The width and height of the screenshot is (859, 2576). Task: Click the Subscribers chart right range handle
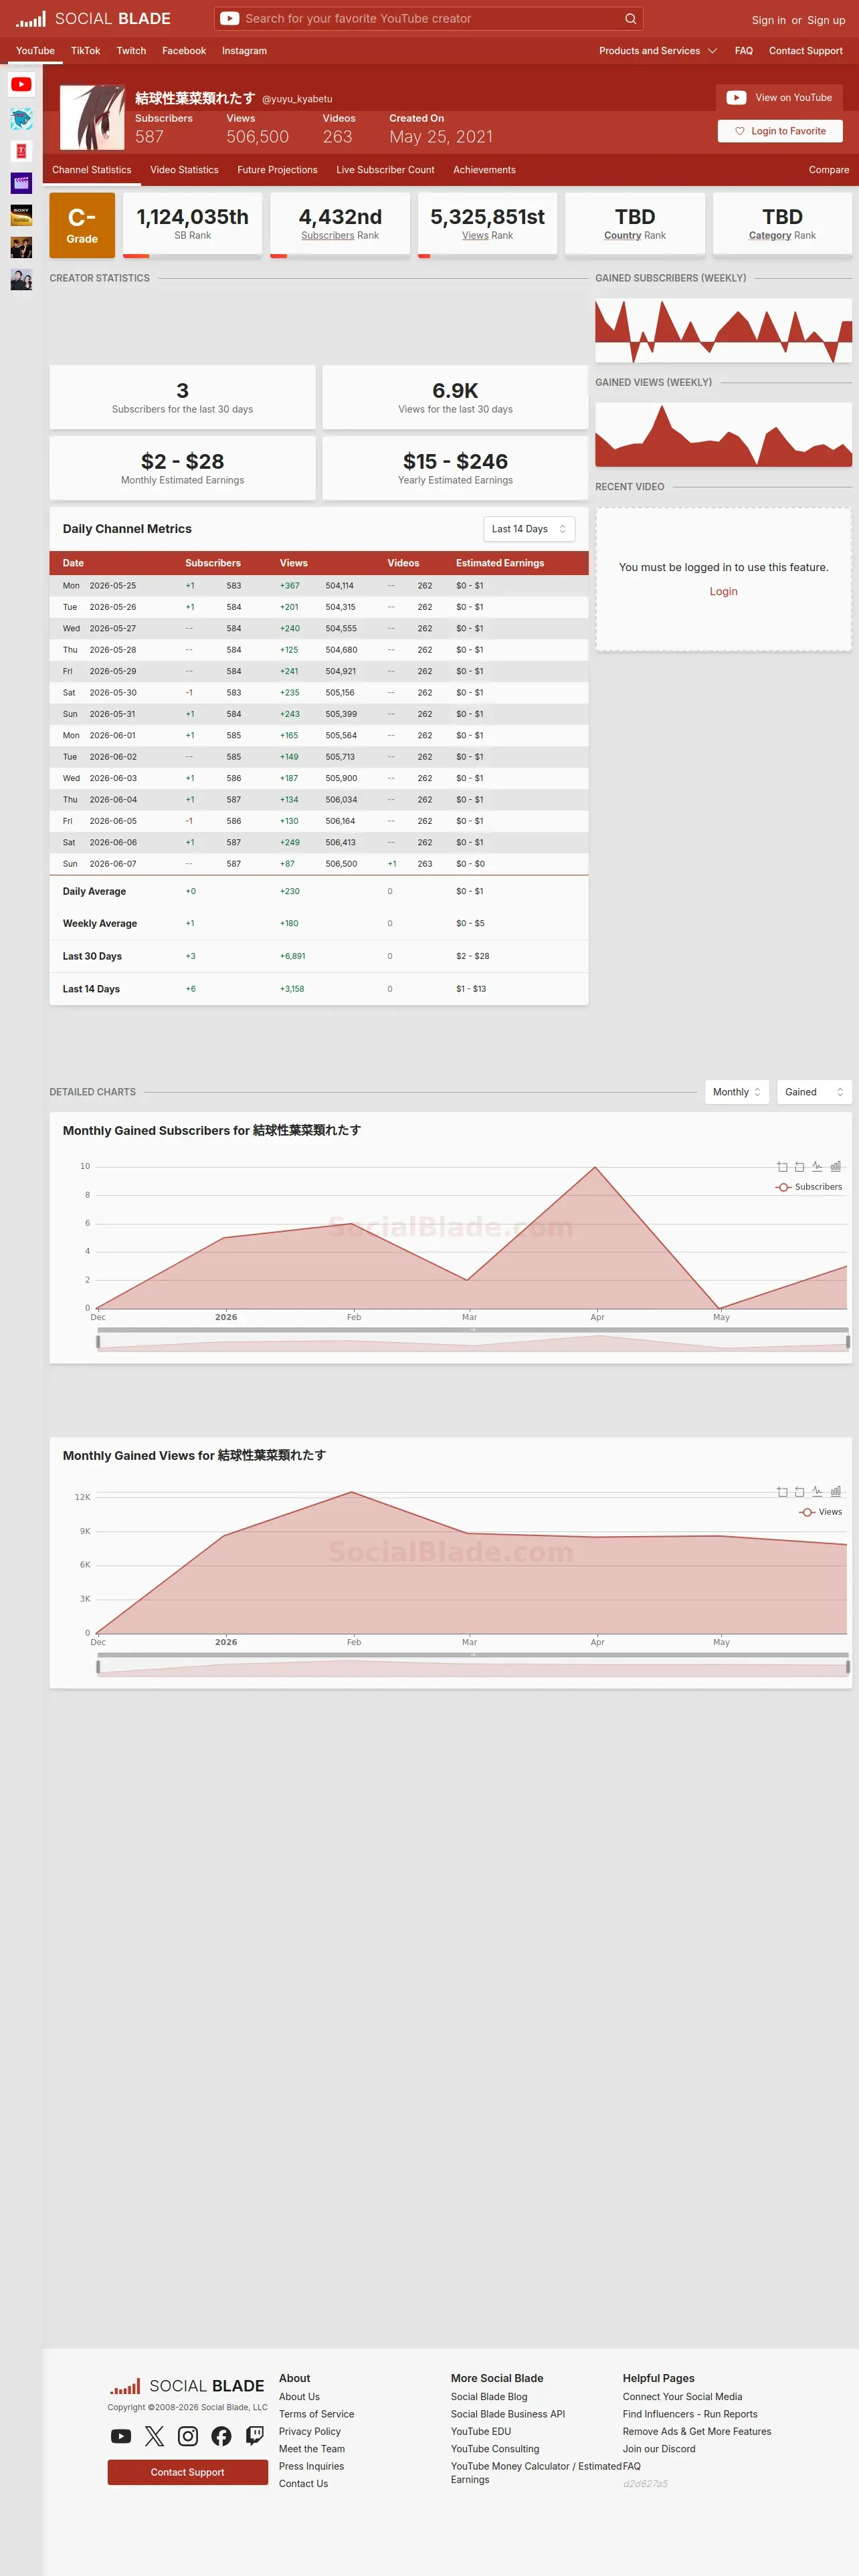coord(848,1342)
